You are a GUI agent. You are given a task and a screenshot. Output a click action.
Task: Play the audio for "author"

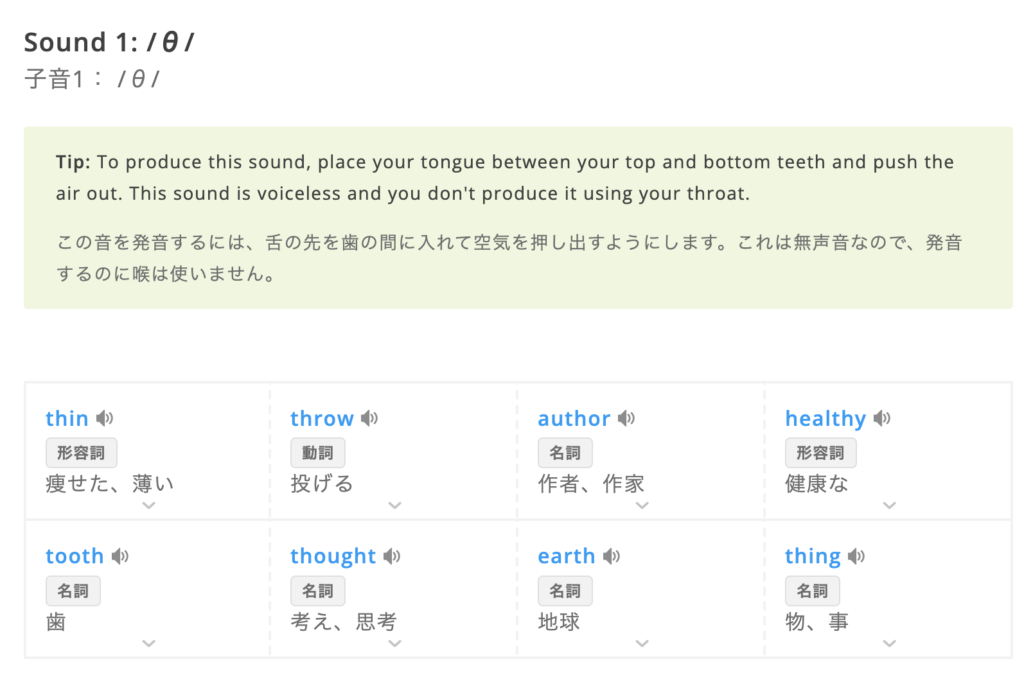pos(625,418)
